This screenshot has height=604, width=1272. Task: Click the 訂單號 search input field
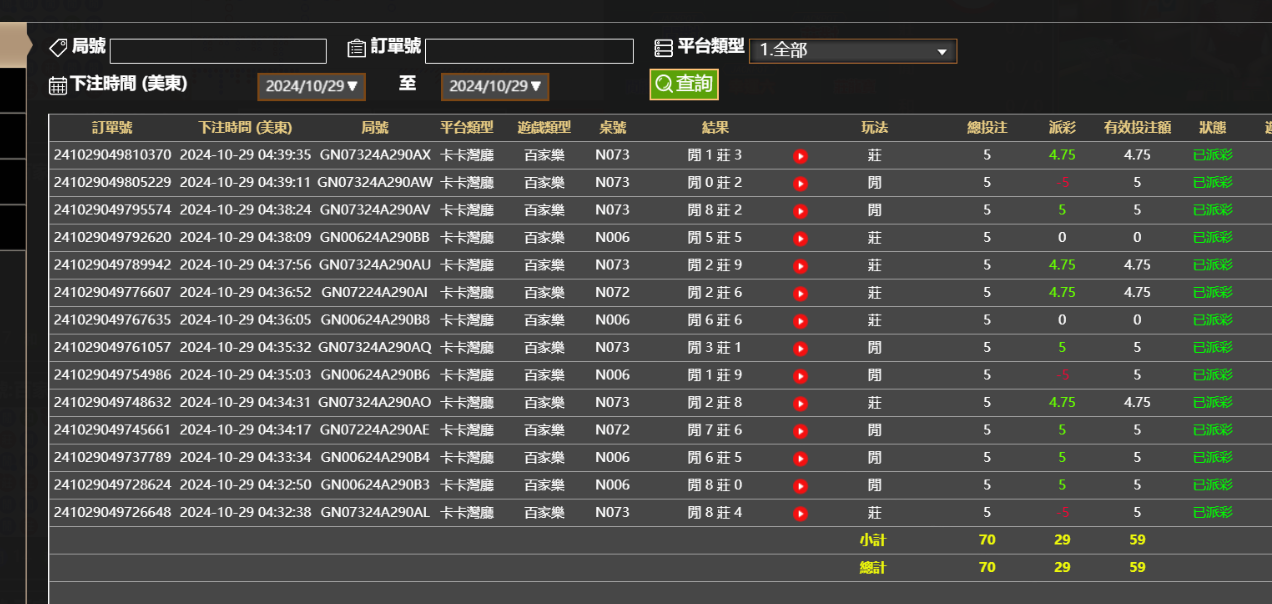pos(530,50)
